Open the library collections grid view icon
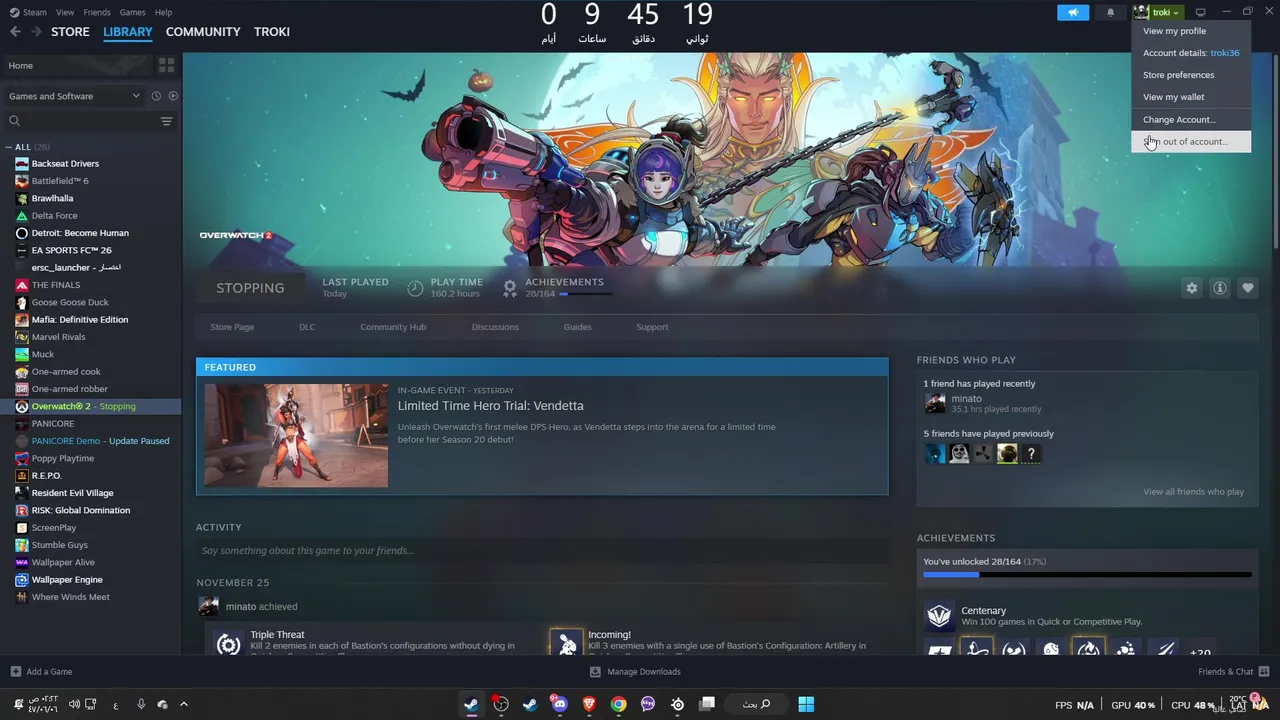Screen dimensions: 1280x720 [x=166, y=65]
